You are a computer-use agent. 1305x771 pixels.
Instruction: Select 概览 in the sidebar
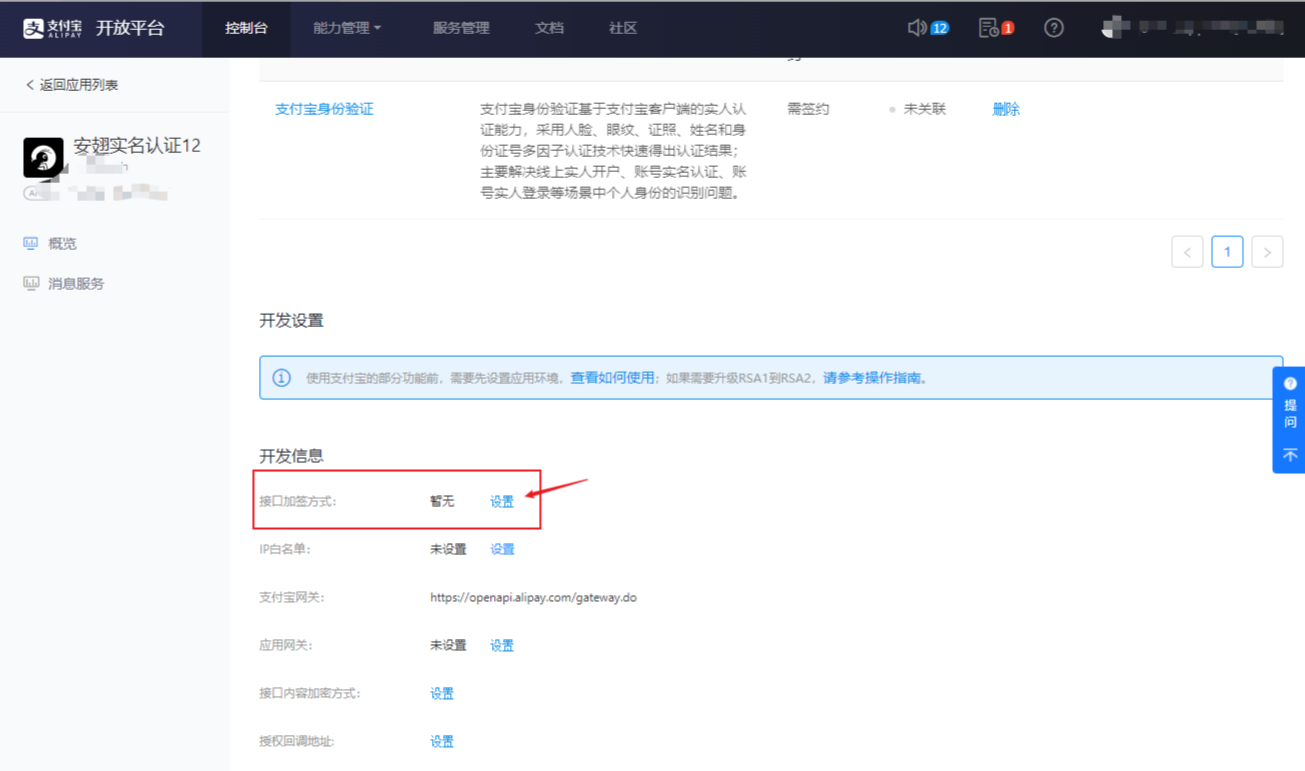point(62,243)
